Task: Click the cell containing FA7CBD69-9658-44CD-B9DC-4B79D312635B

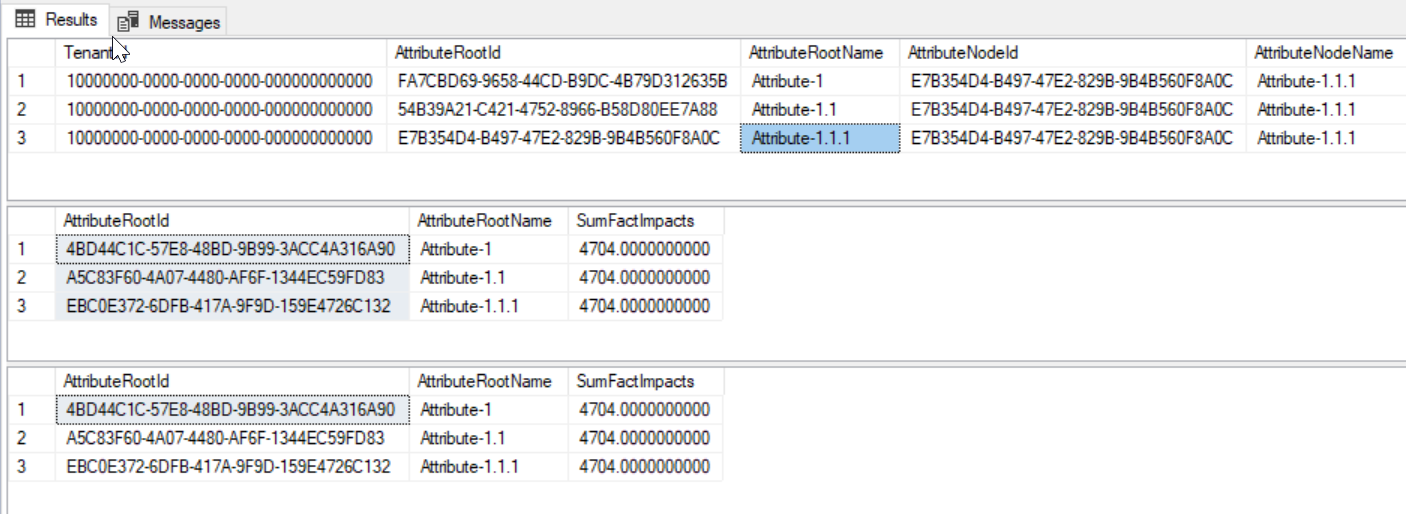Action: 562,81
